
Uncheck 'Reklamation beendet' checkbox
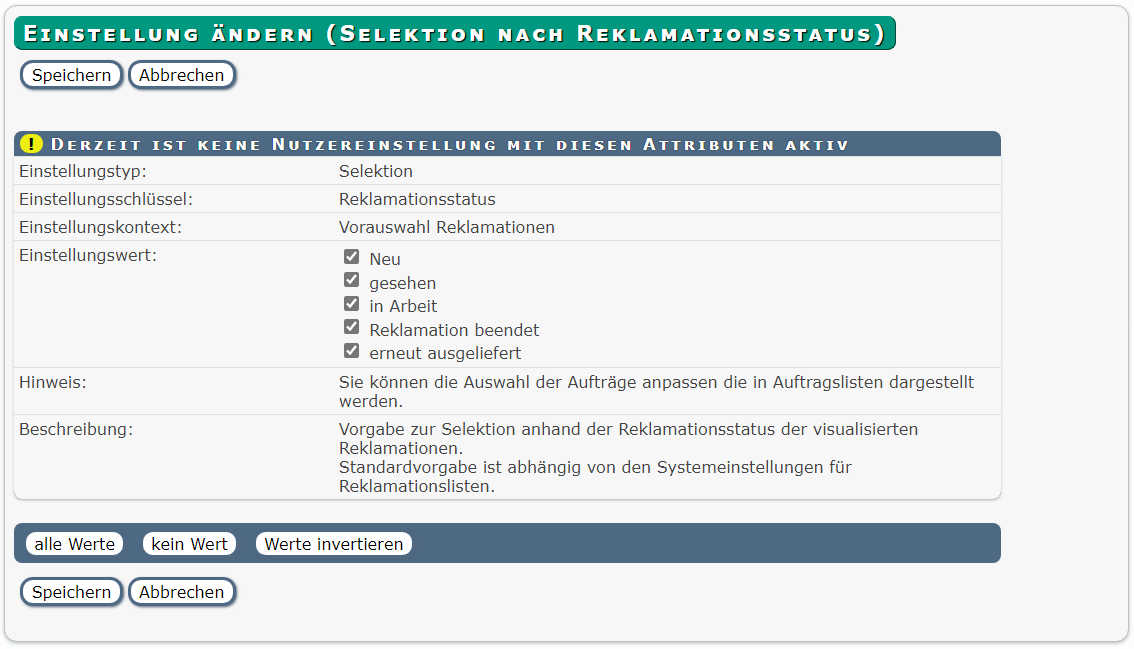click(x=351, y=328)
